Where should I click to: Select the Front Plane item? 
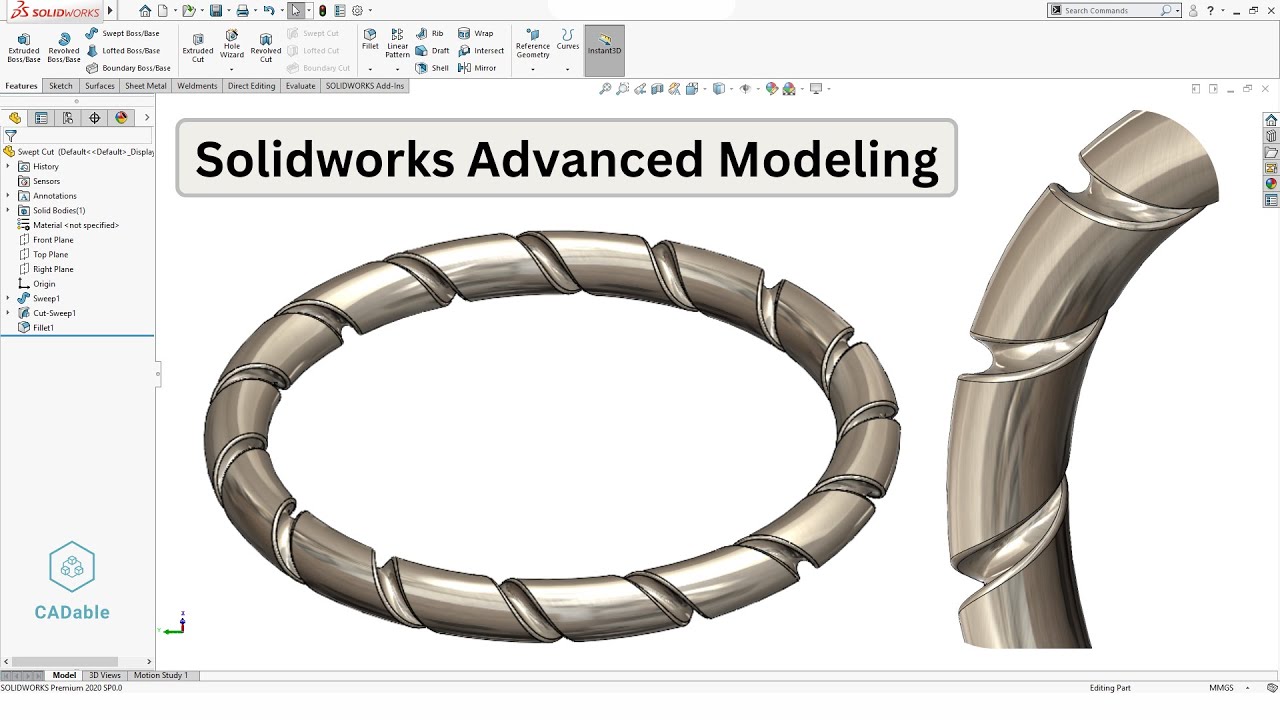point(46,240)
